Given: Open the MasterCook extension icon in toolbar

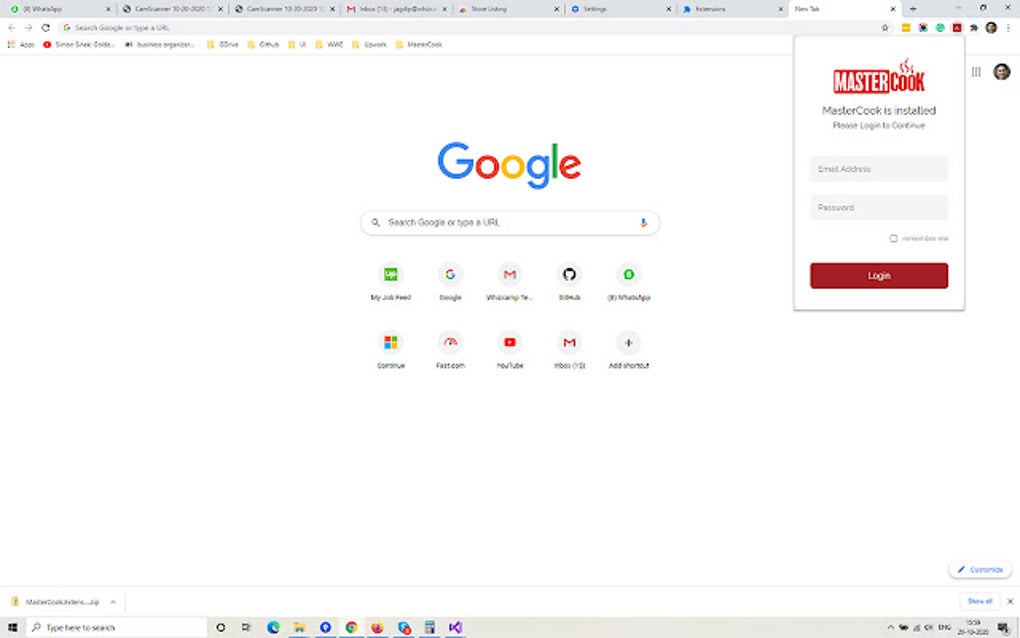Looking at the screenshot, I should click(955, 27).
